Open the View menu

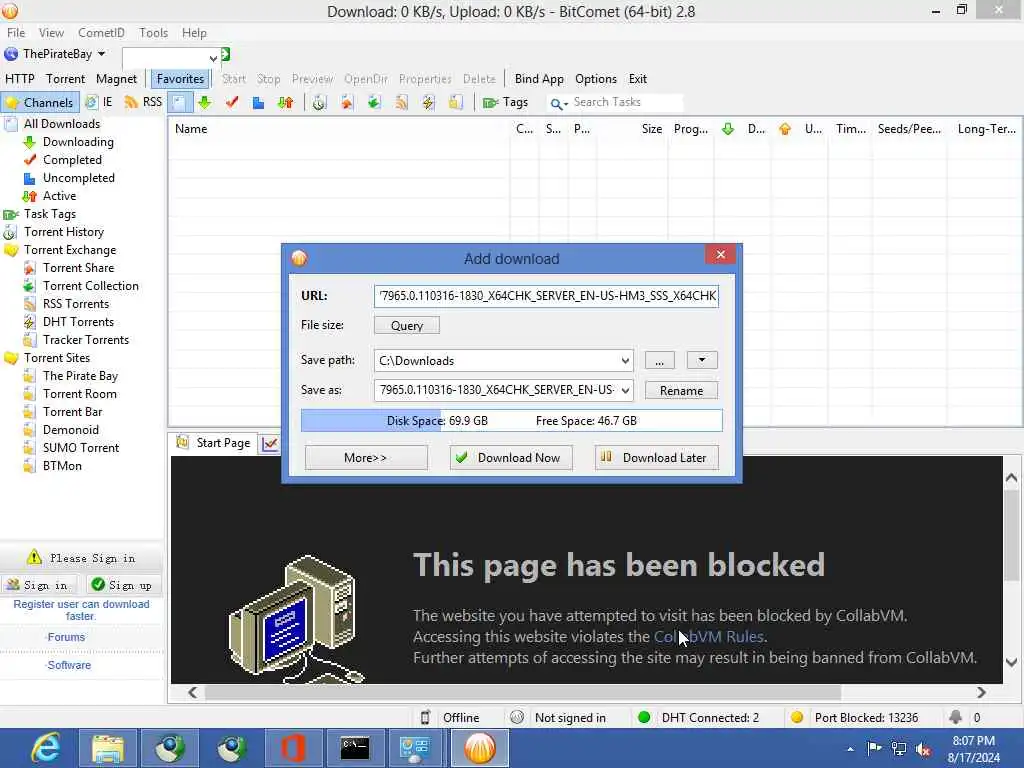point(51,33)
